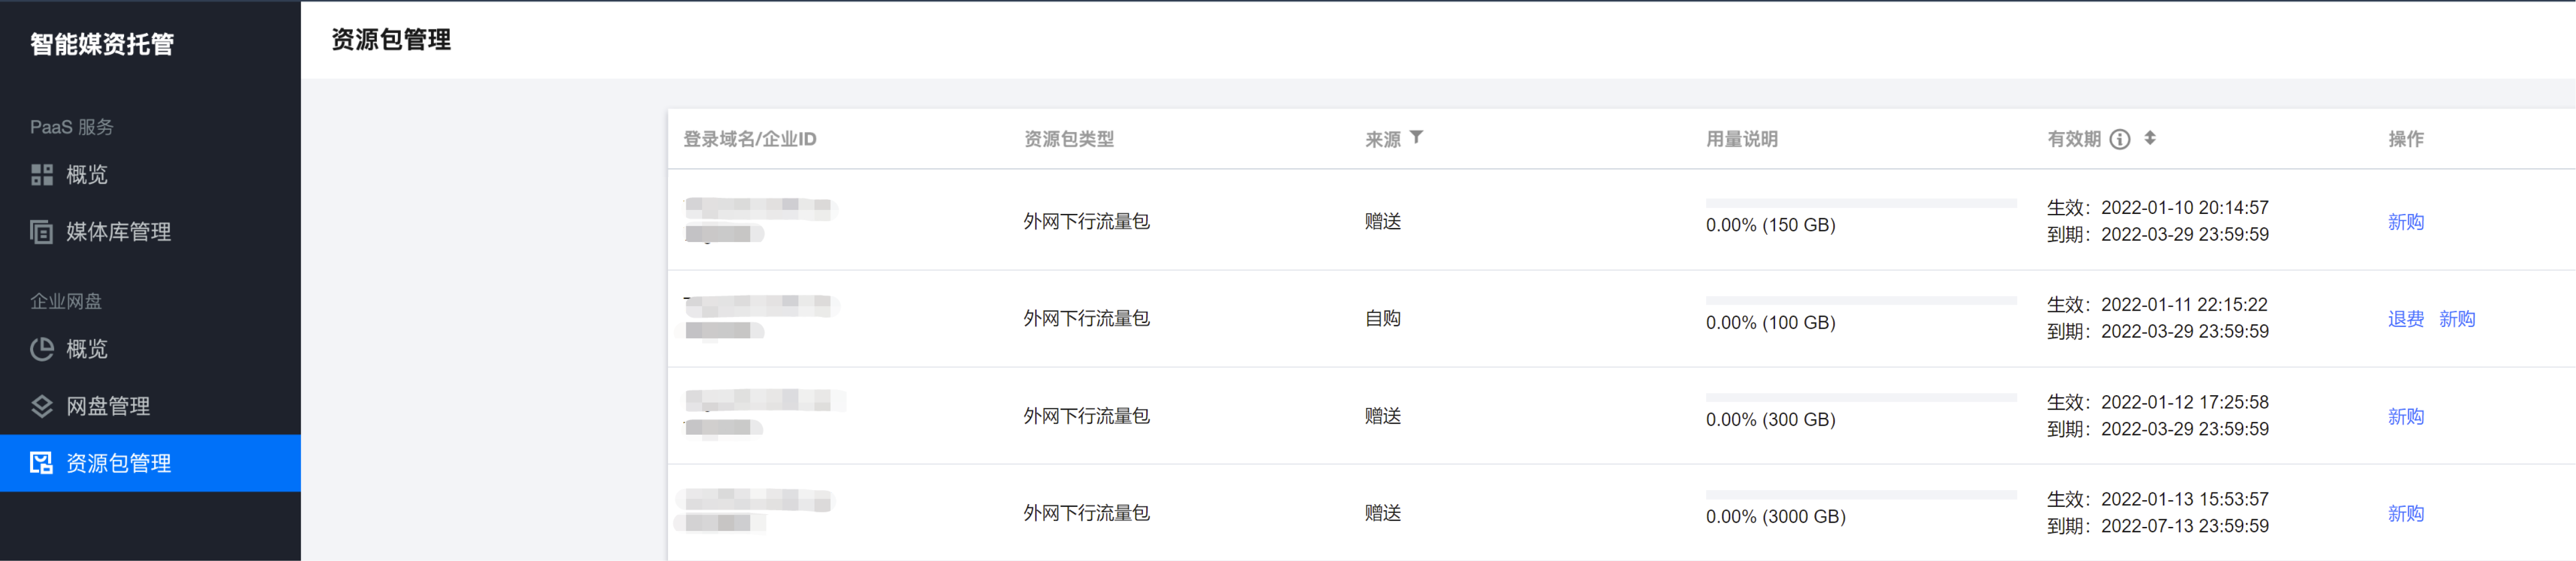Click the 媒体库管理 sidebar icon
Image resolution: width=2576 pixels, height=561 pixels.
tap(42, 232)
